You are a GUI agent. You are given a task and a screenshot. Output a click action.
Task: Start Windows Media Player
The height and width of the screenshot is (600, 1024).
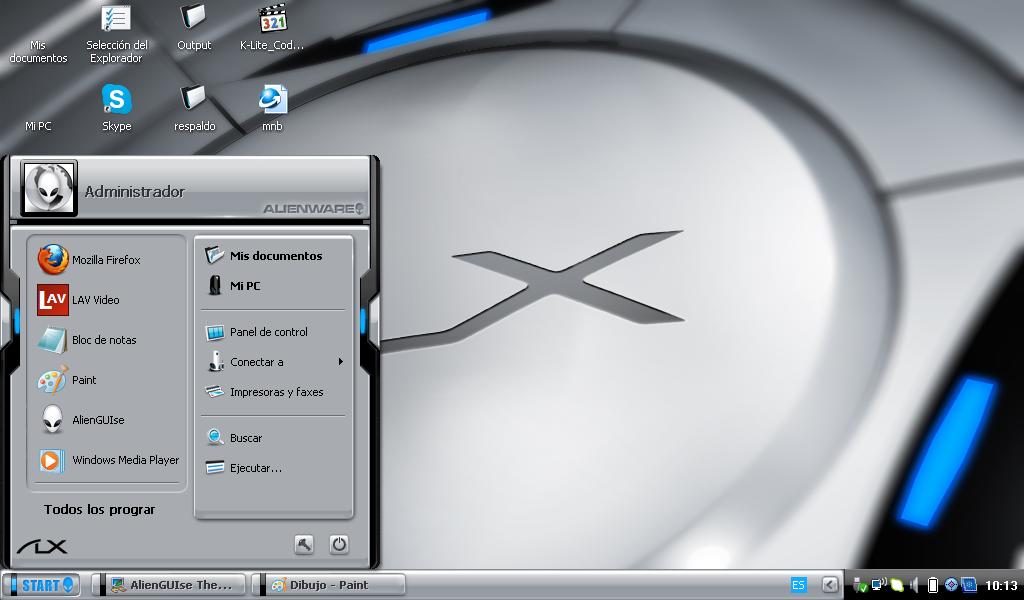[106, 460]
